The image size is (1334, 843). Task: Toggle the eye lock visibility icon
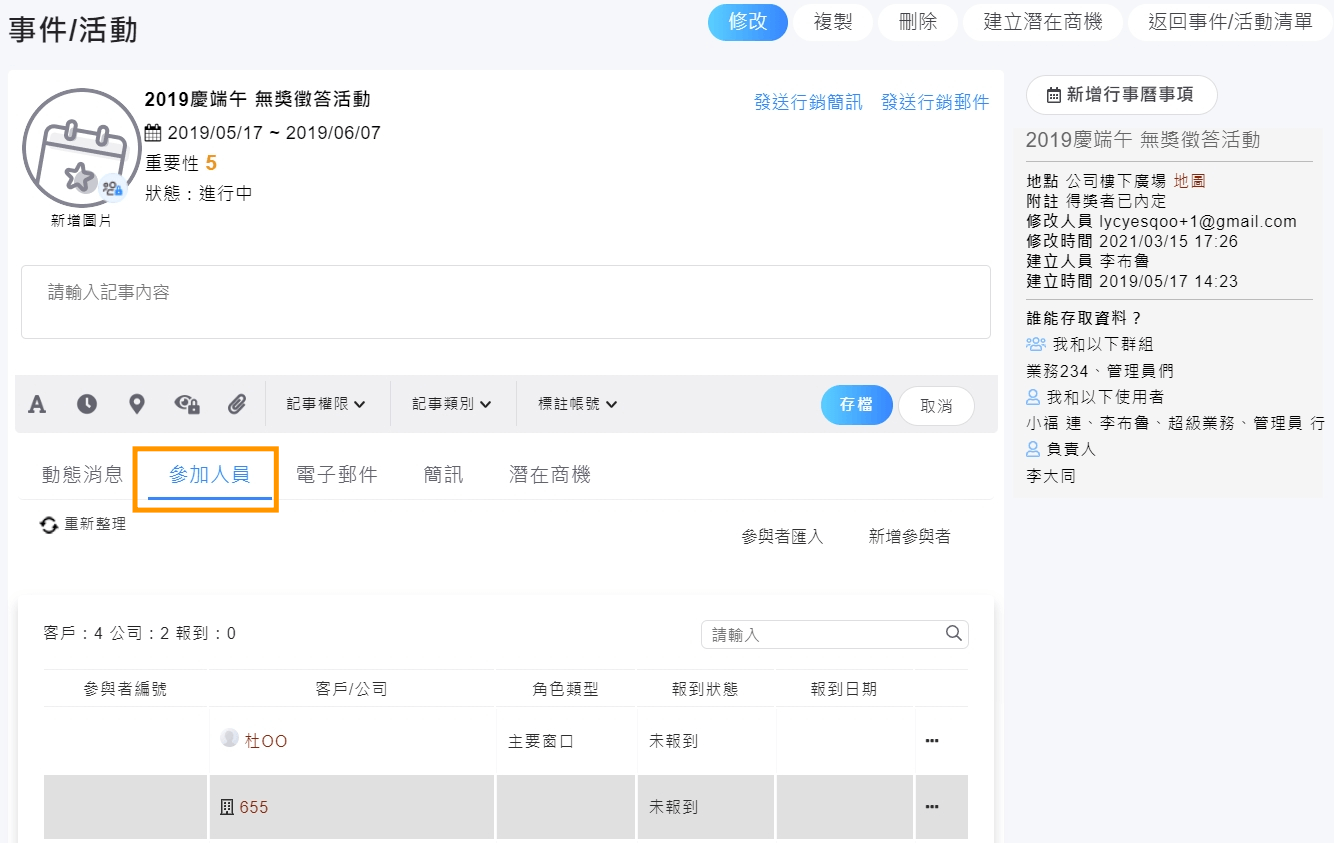click(187, 404)
